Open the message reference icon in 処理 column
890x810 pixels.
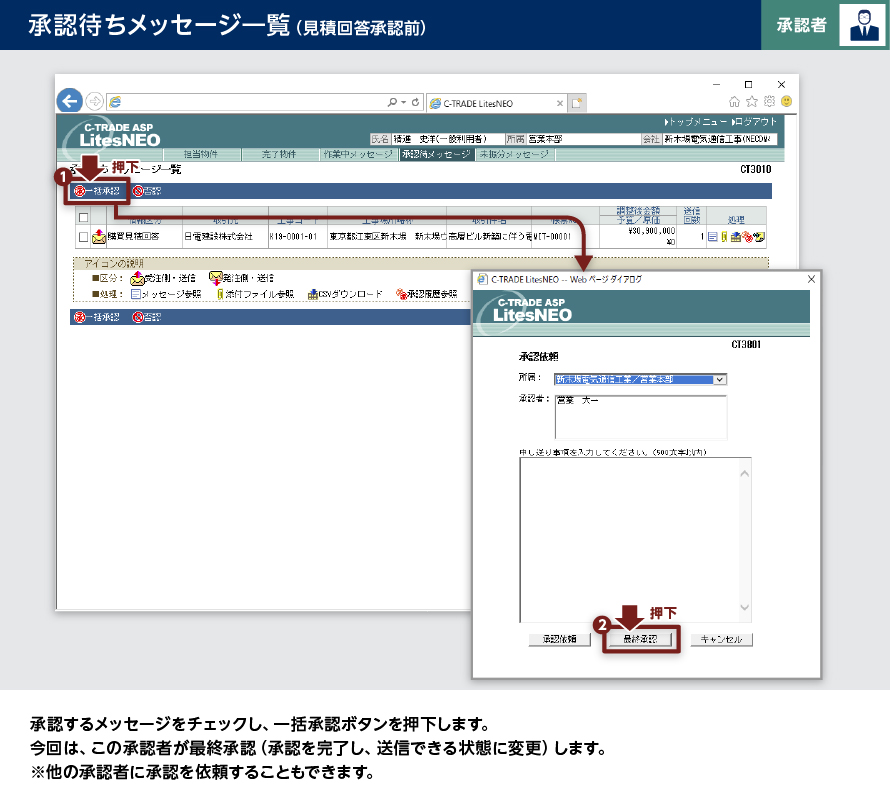712,237
